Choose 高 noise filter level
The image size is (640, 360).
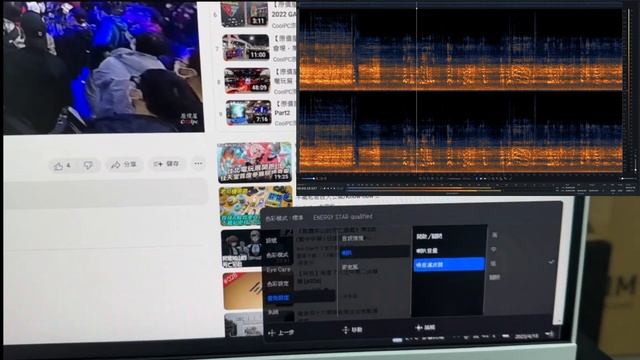click(x=494, y=235)
